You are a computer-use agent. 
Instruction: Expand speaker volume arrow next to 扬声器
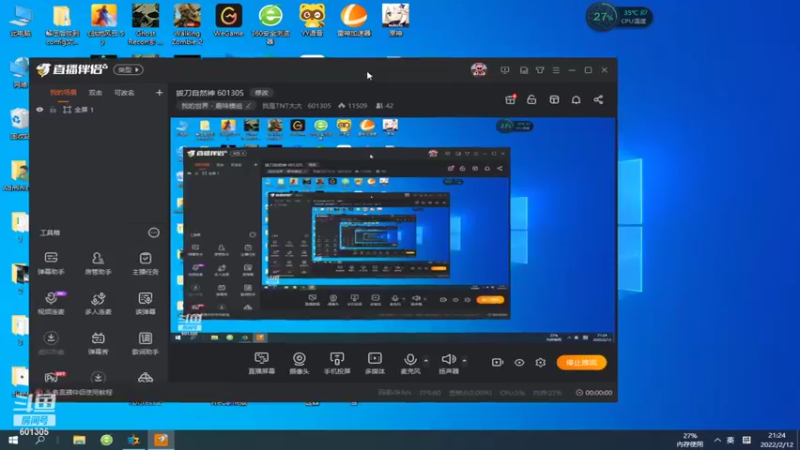(465, 361)
